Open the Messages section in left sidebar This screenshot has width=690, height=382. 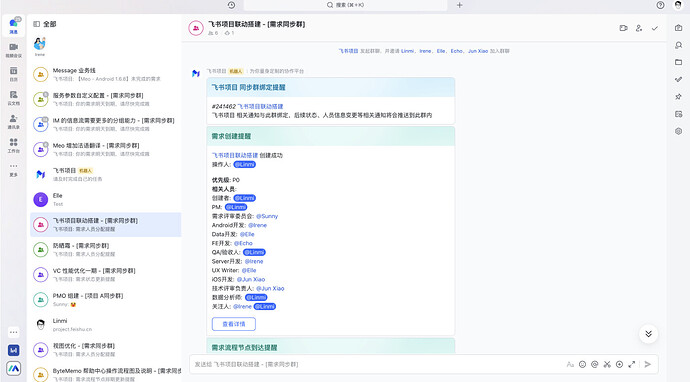(x=14, y=26)
